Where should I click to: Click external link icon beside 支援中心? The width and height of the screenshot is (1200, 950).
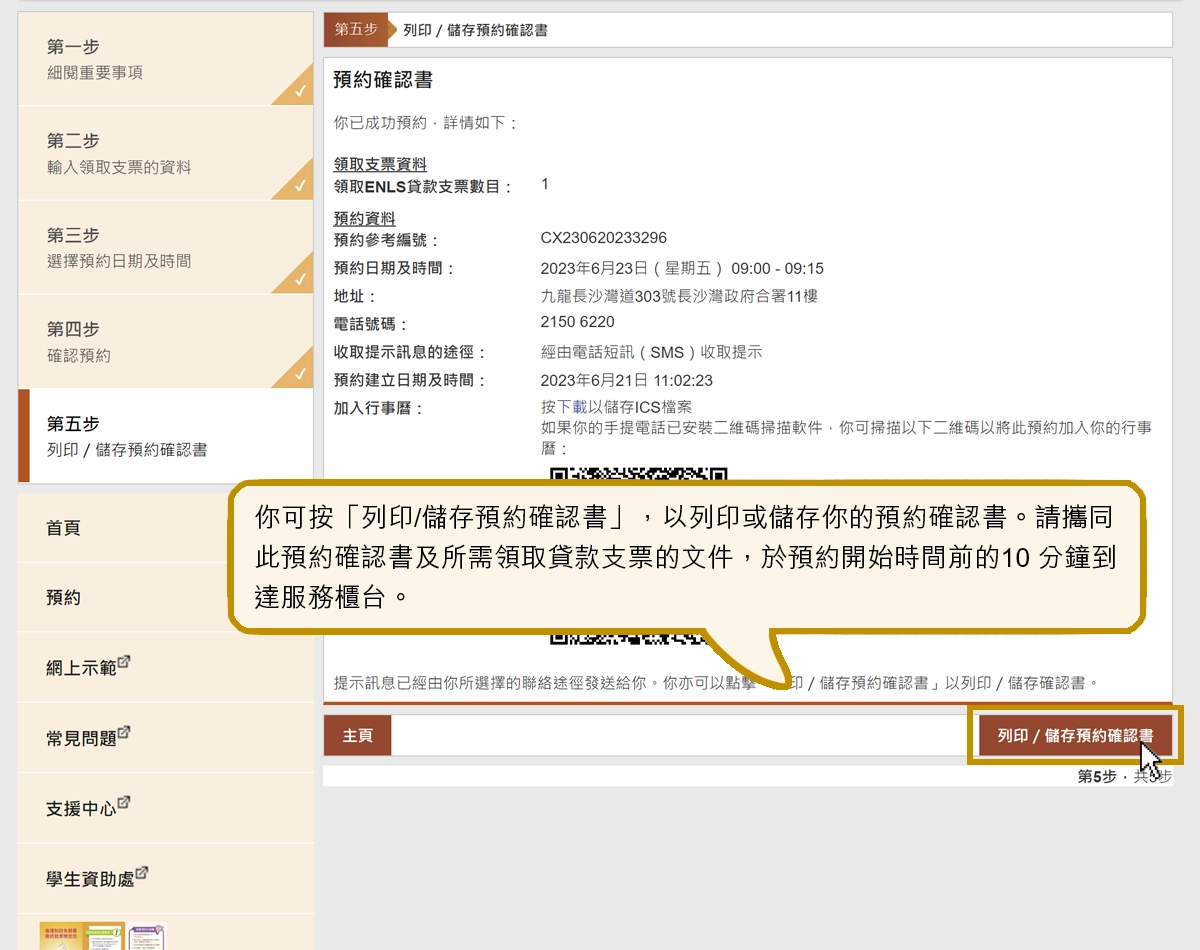125,803
